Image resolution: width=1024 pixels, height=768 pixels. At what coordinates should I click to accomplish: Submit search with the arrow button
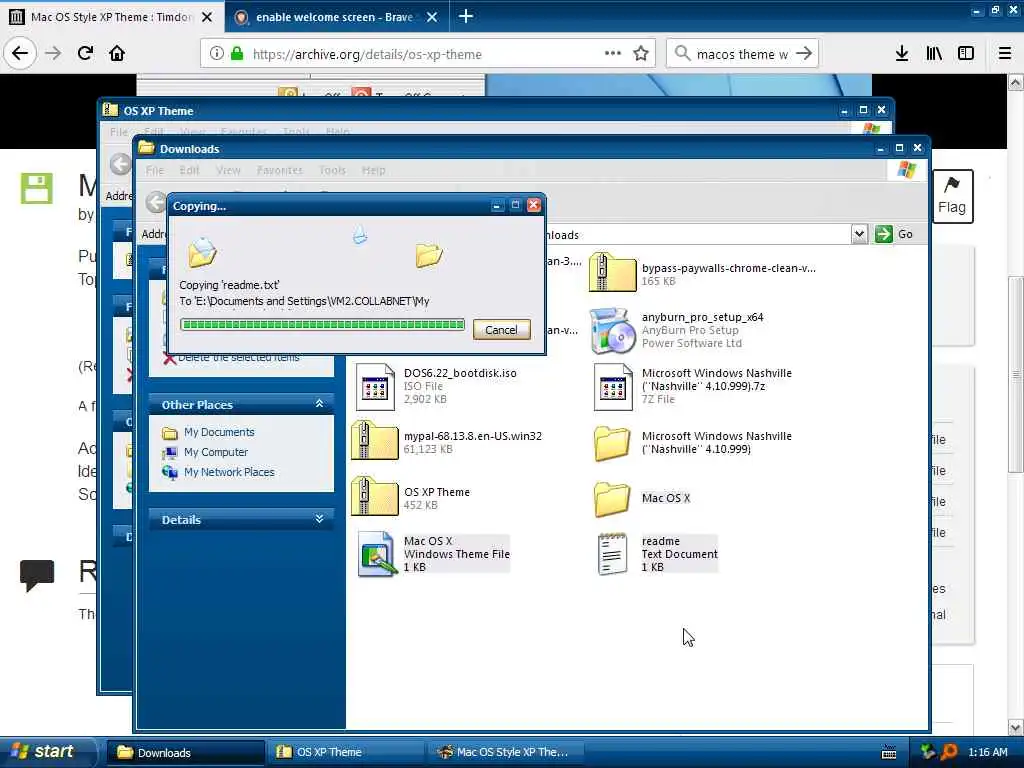click(805, 54)
